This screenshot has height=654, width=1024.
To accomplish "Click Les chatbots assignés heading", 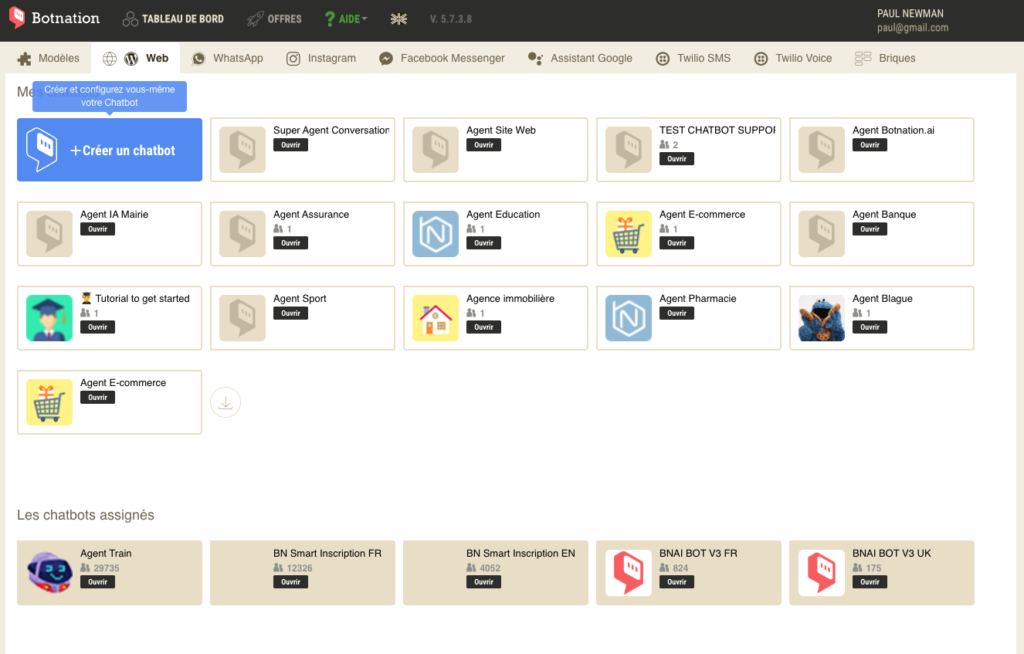I will (86, 515).
